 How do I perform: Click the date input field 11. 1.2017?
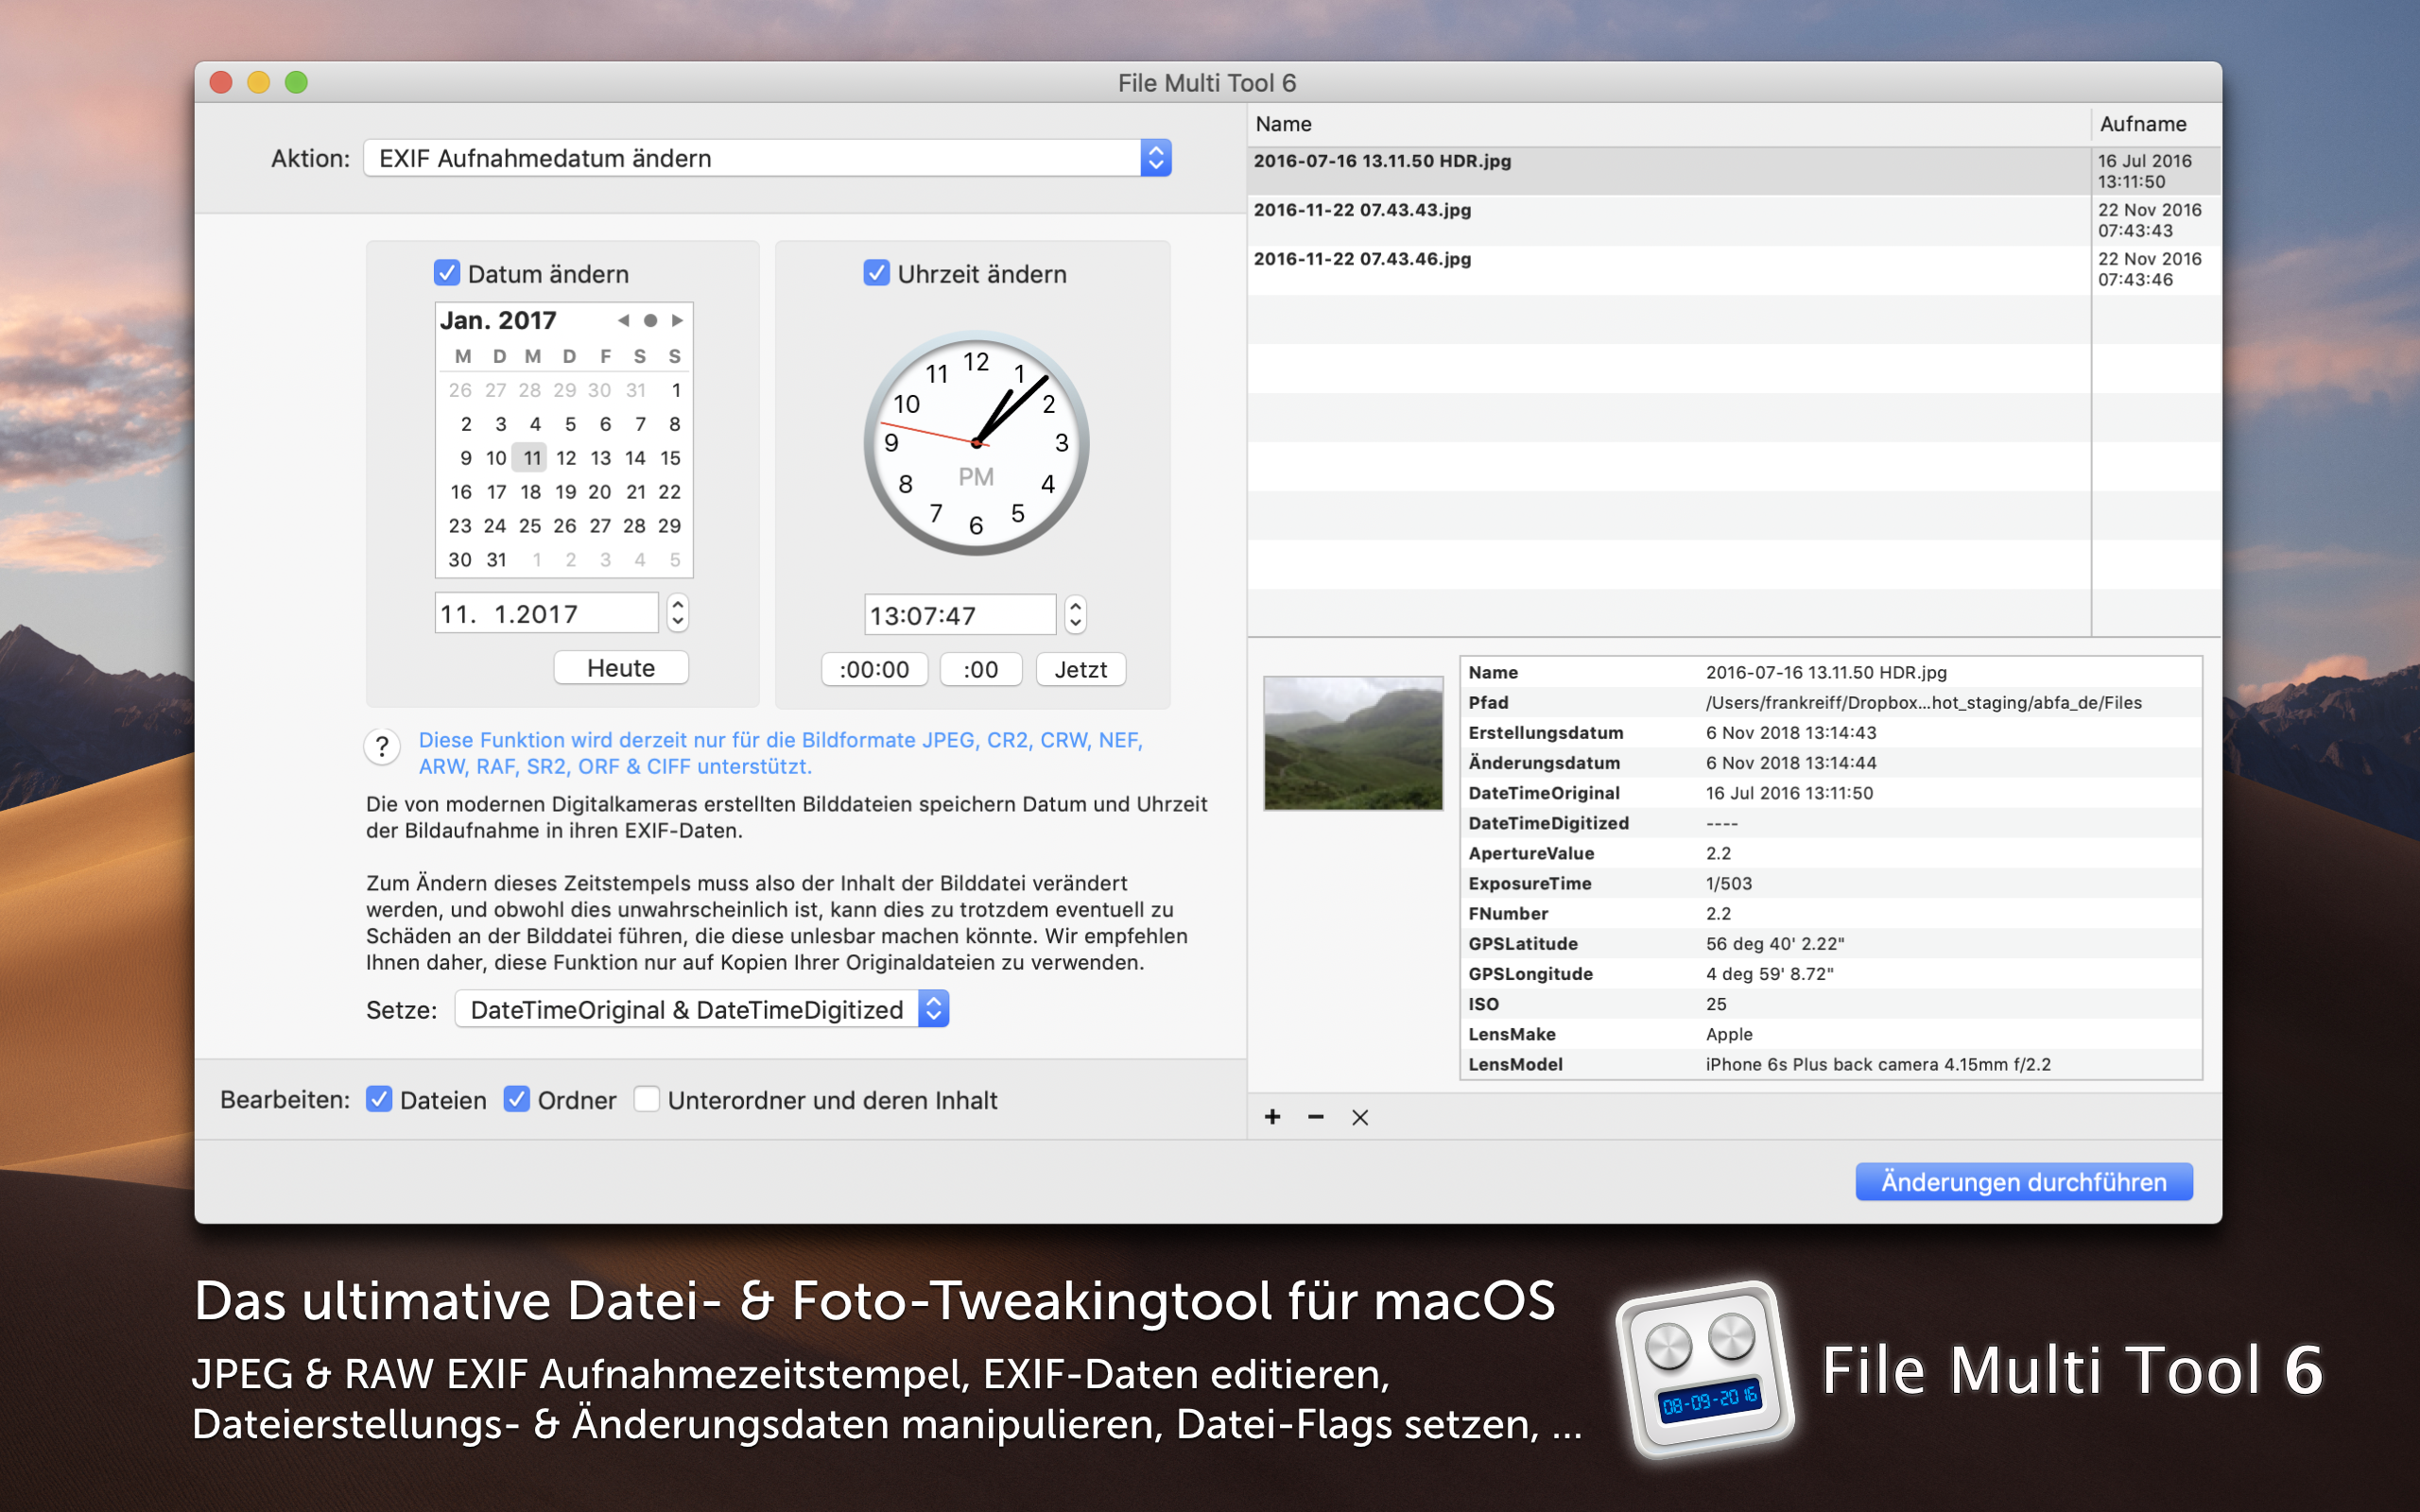pos(546,613)
